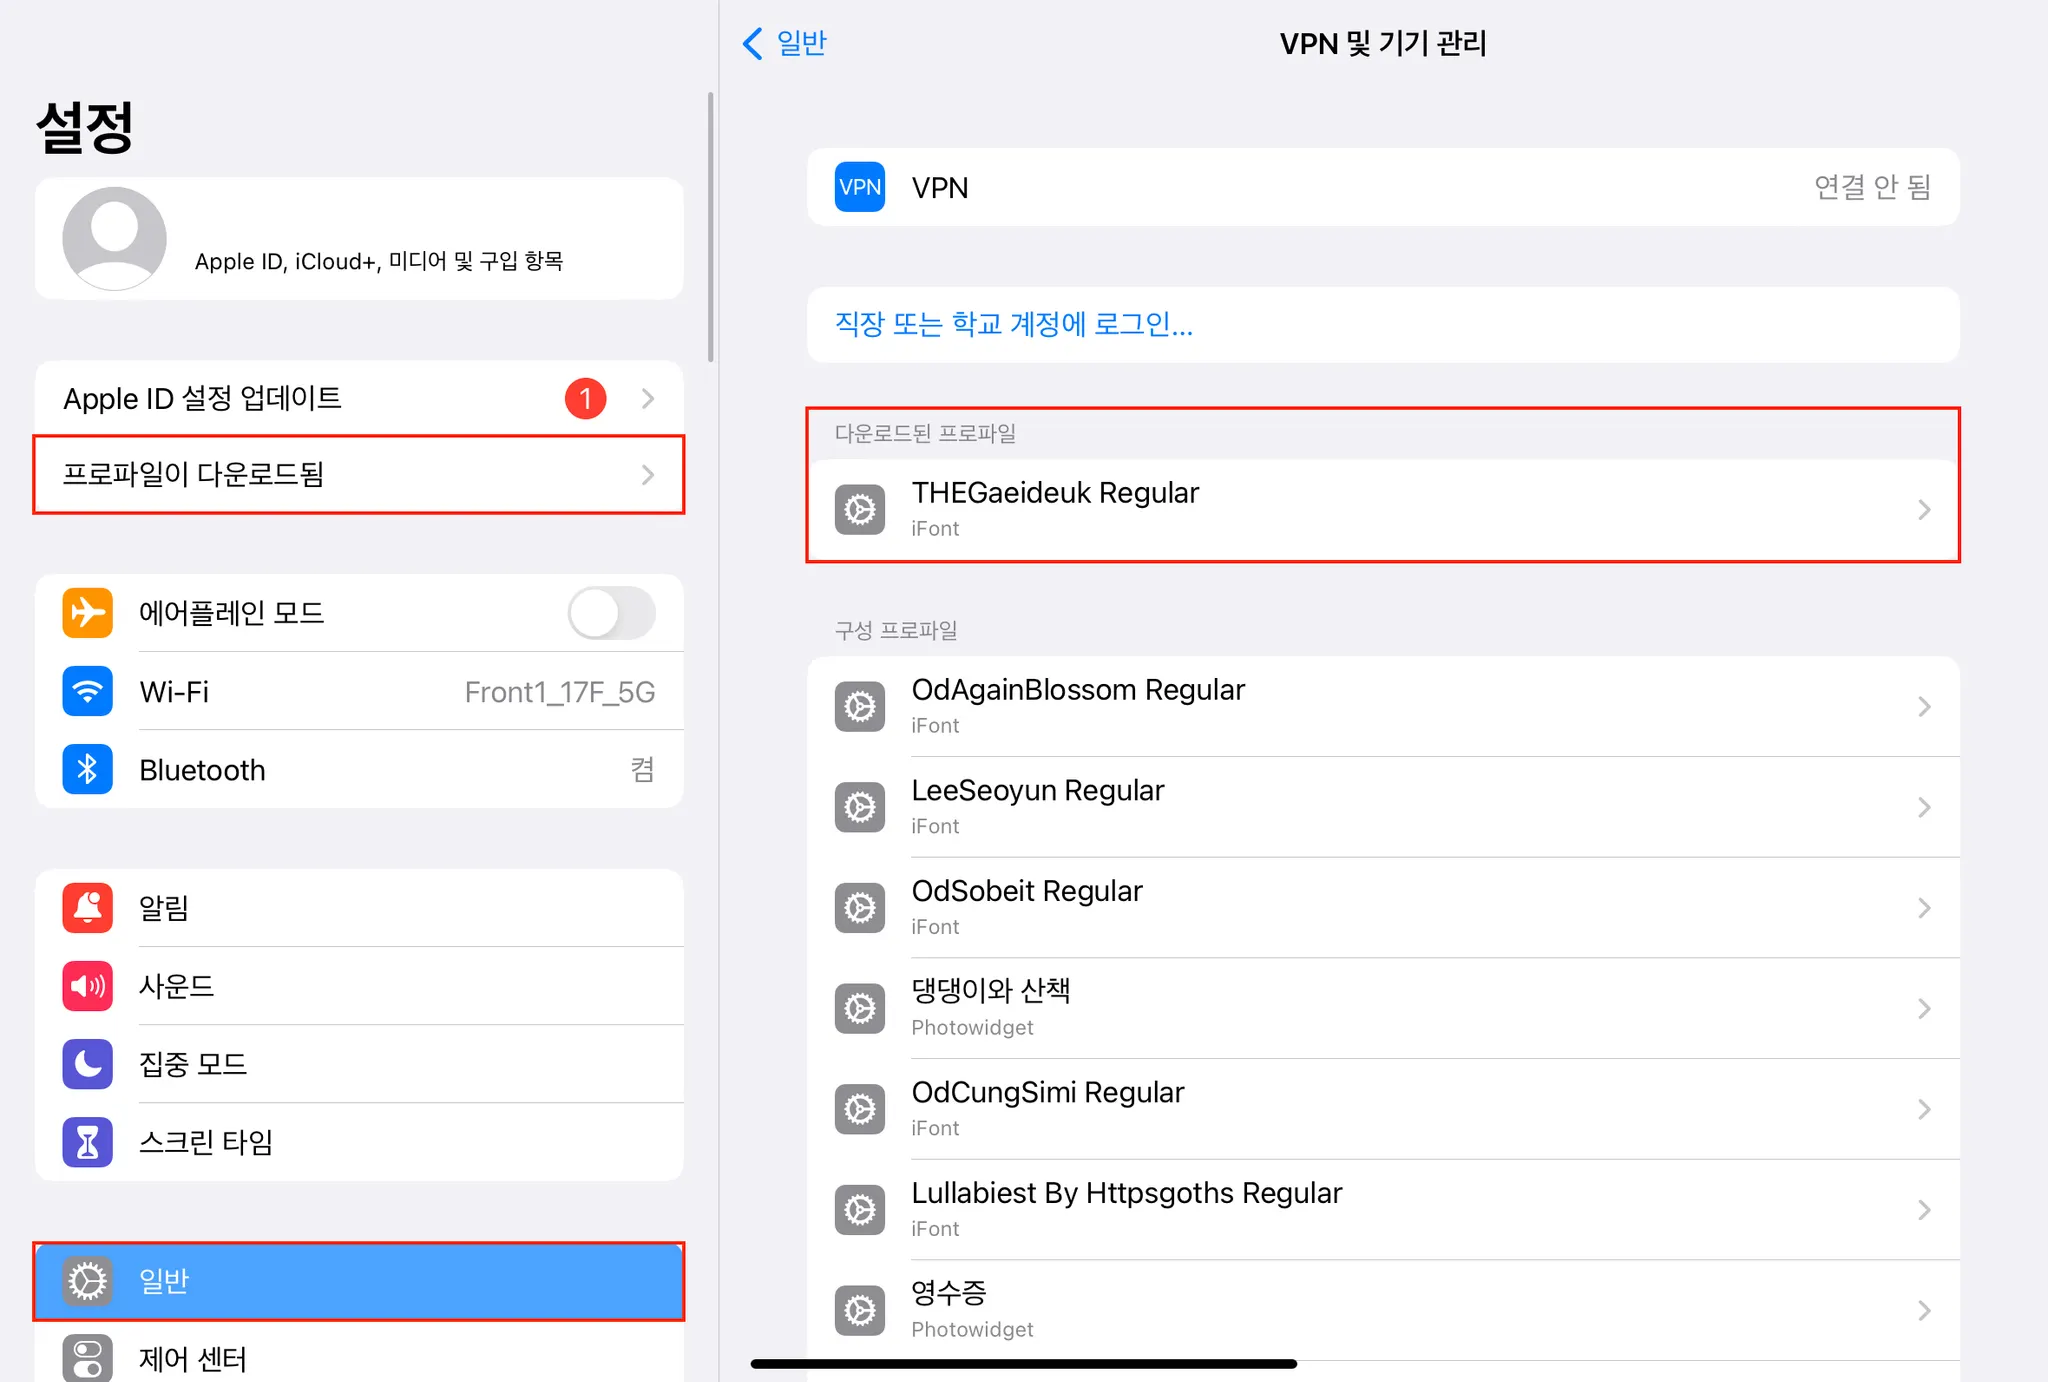Open the LeeSeoyun Regular profile
Image resolution: width=2048 pixels, height=1382 pixels.
click(x=1383, y=807)
